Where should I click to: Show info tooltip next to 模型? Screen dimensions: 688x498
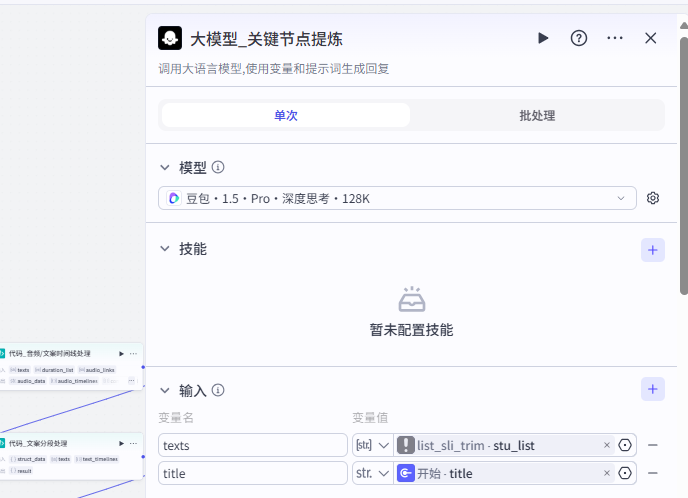(x=218, y=167)
